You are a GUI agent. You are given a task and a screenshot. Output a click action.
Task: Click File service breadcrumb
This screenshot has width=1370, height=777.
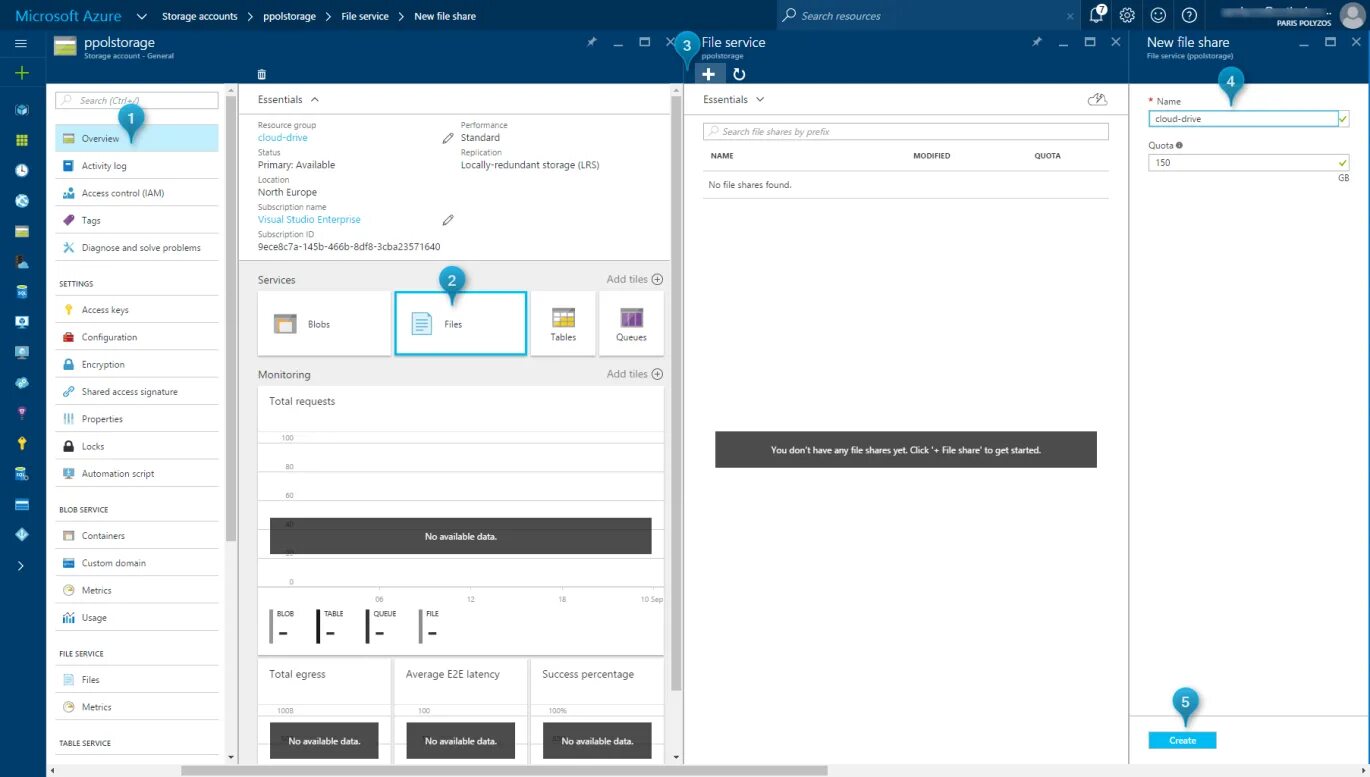pos(364,16)
